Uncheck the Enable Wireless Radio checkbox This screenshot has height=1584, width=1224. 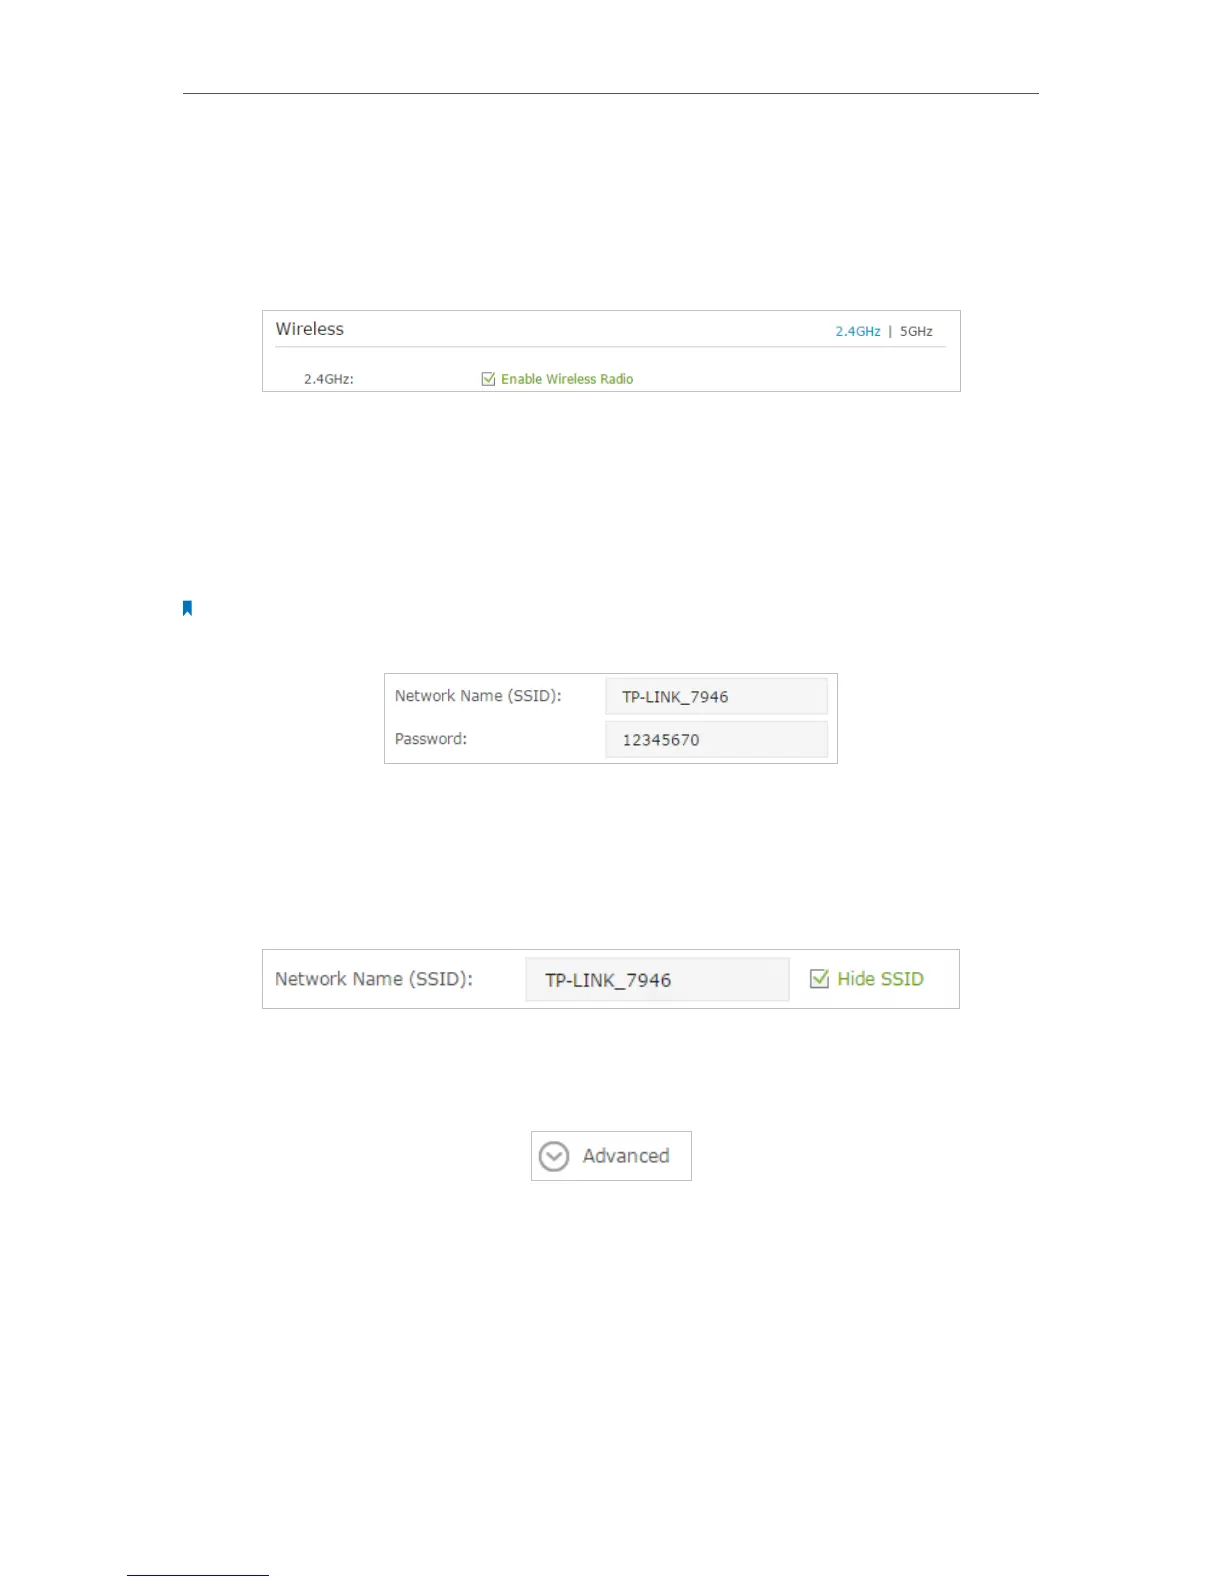point(488,379)
